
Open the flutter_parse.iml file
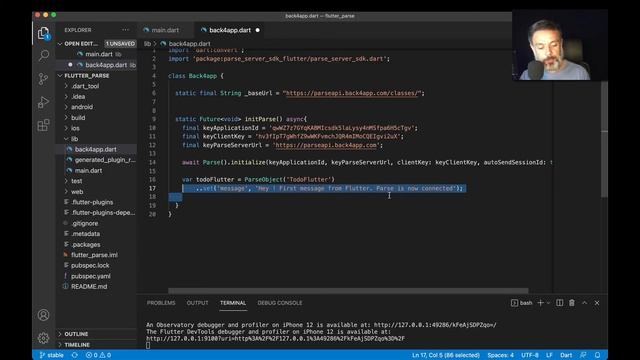(x=94, y=255)
